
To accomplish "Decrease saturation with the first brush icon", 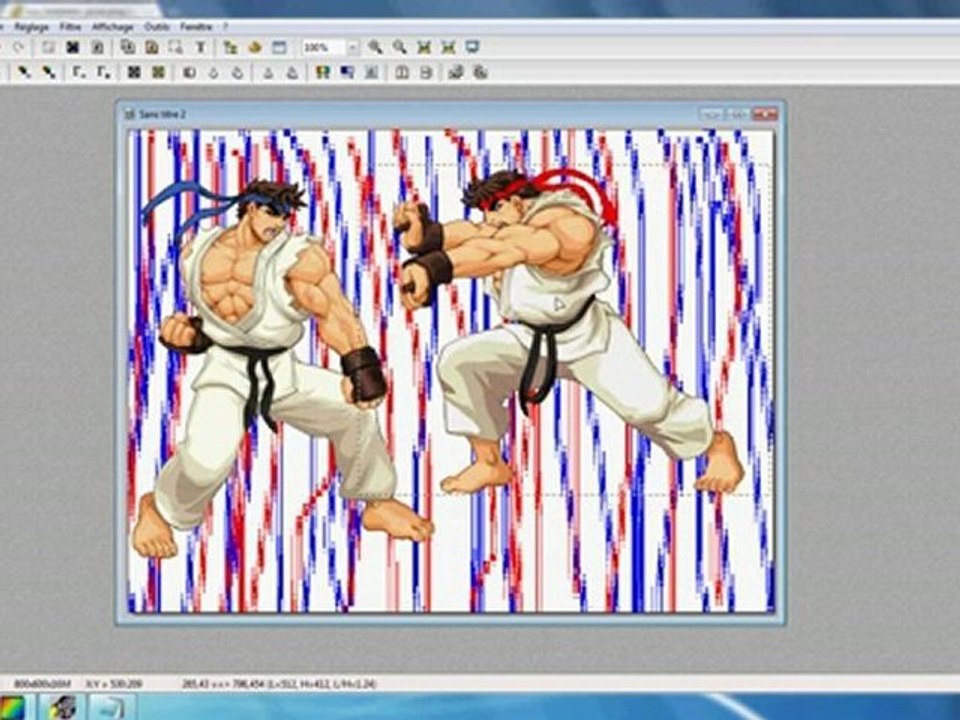I will point(24,72).
